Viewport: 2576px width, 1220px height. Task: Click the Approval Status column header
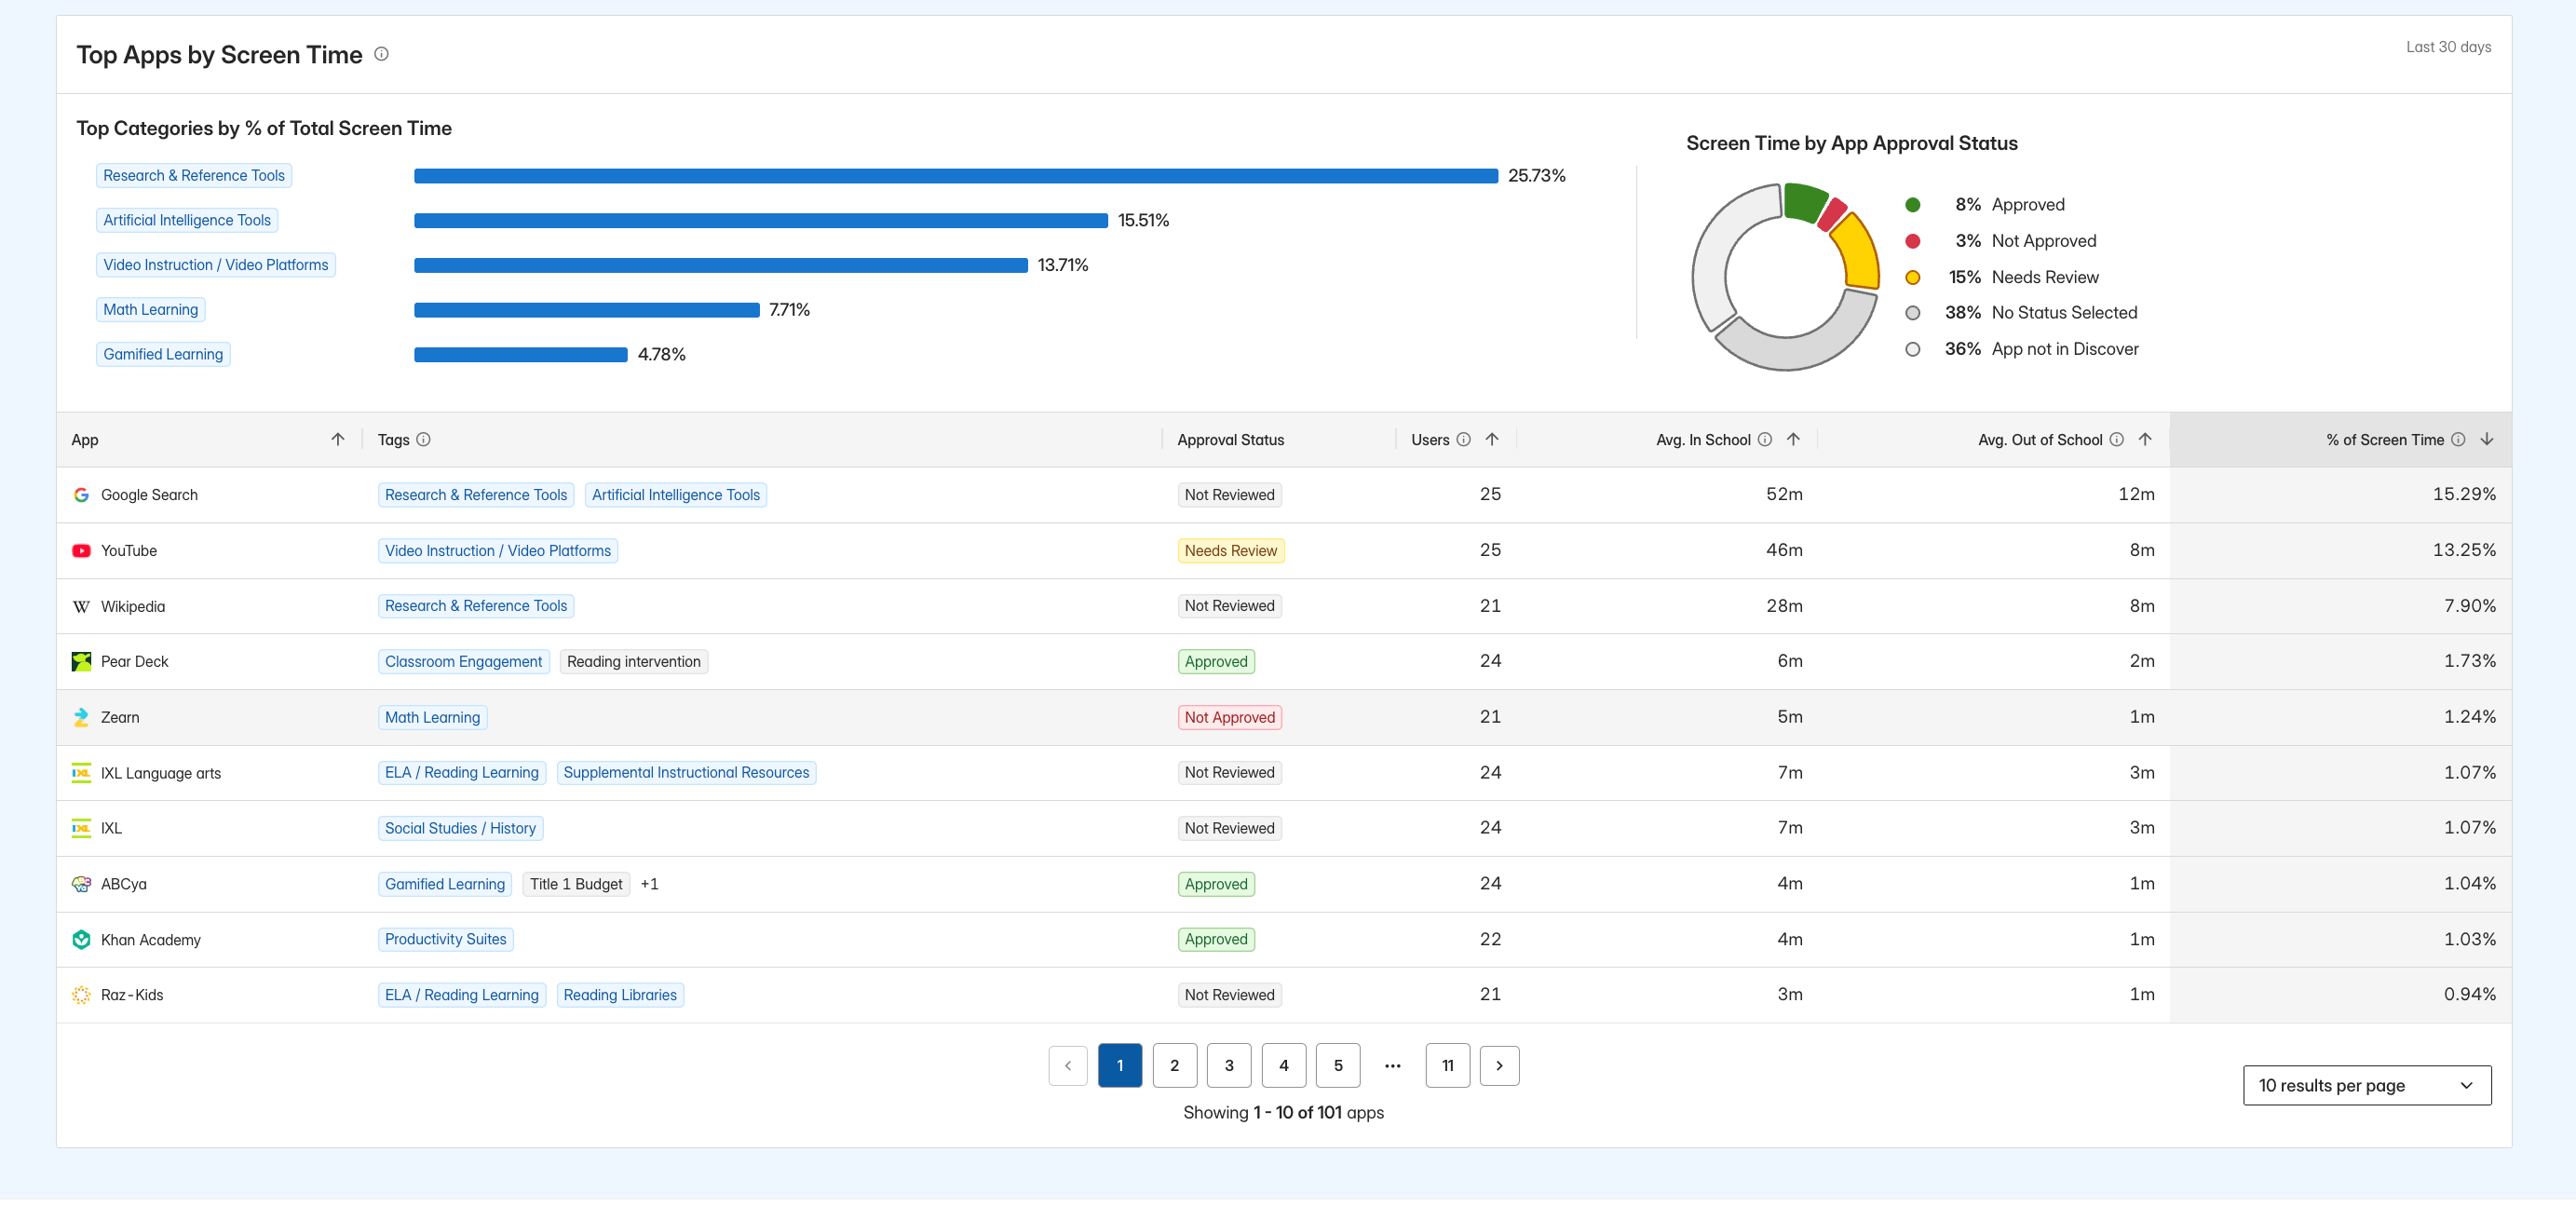(x=1231, y=439)
